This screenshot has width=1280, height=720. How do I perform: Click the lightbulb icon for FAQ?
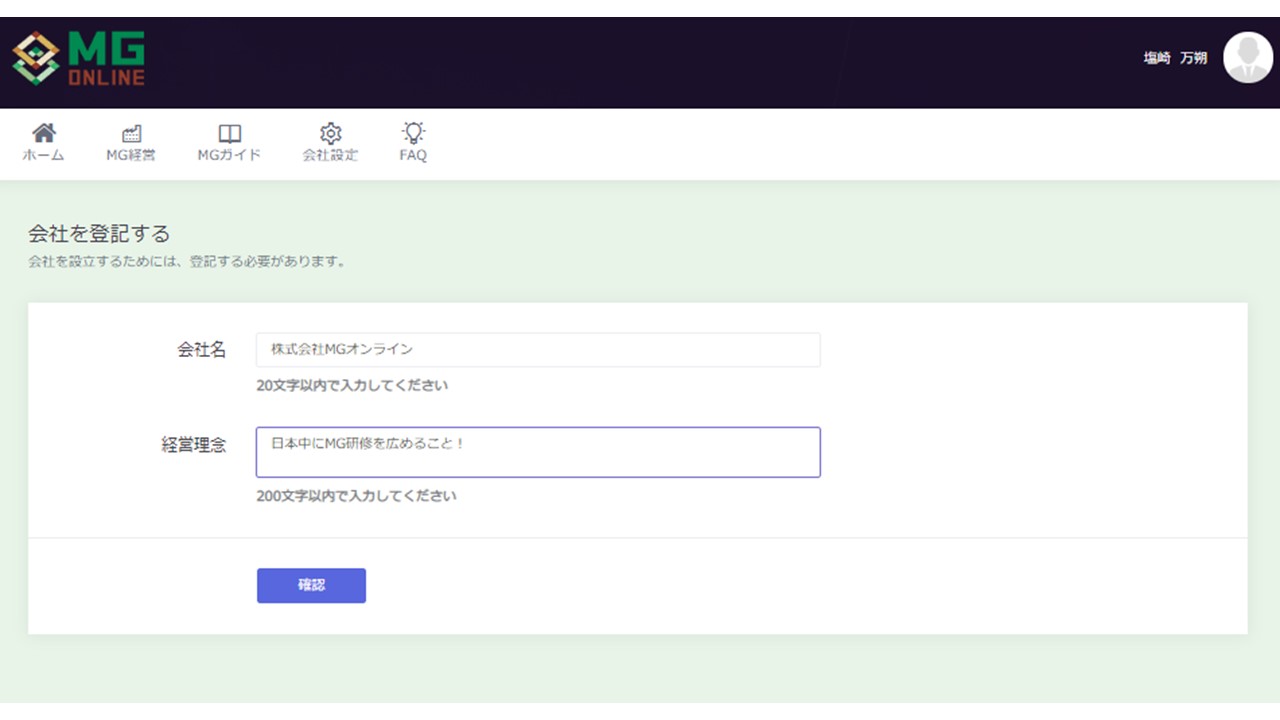pos(413,132)
